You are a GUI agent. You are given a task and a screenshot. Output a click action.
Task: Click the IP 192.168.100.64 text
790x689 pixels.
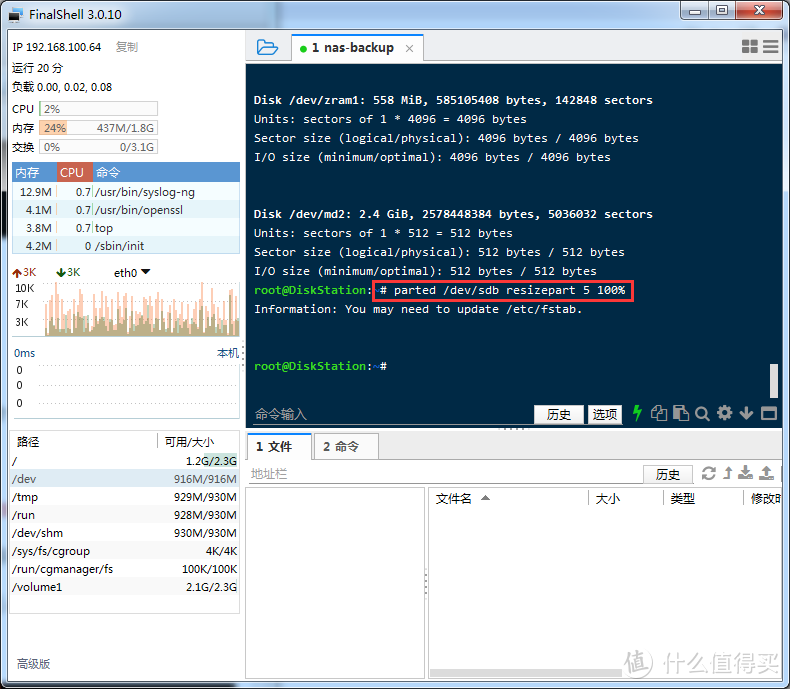(56, 47)
